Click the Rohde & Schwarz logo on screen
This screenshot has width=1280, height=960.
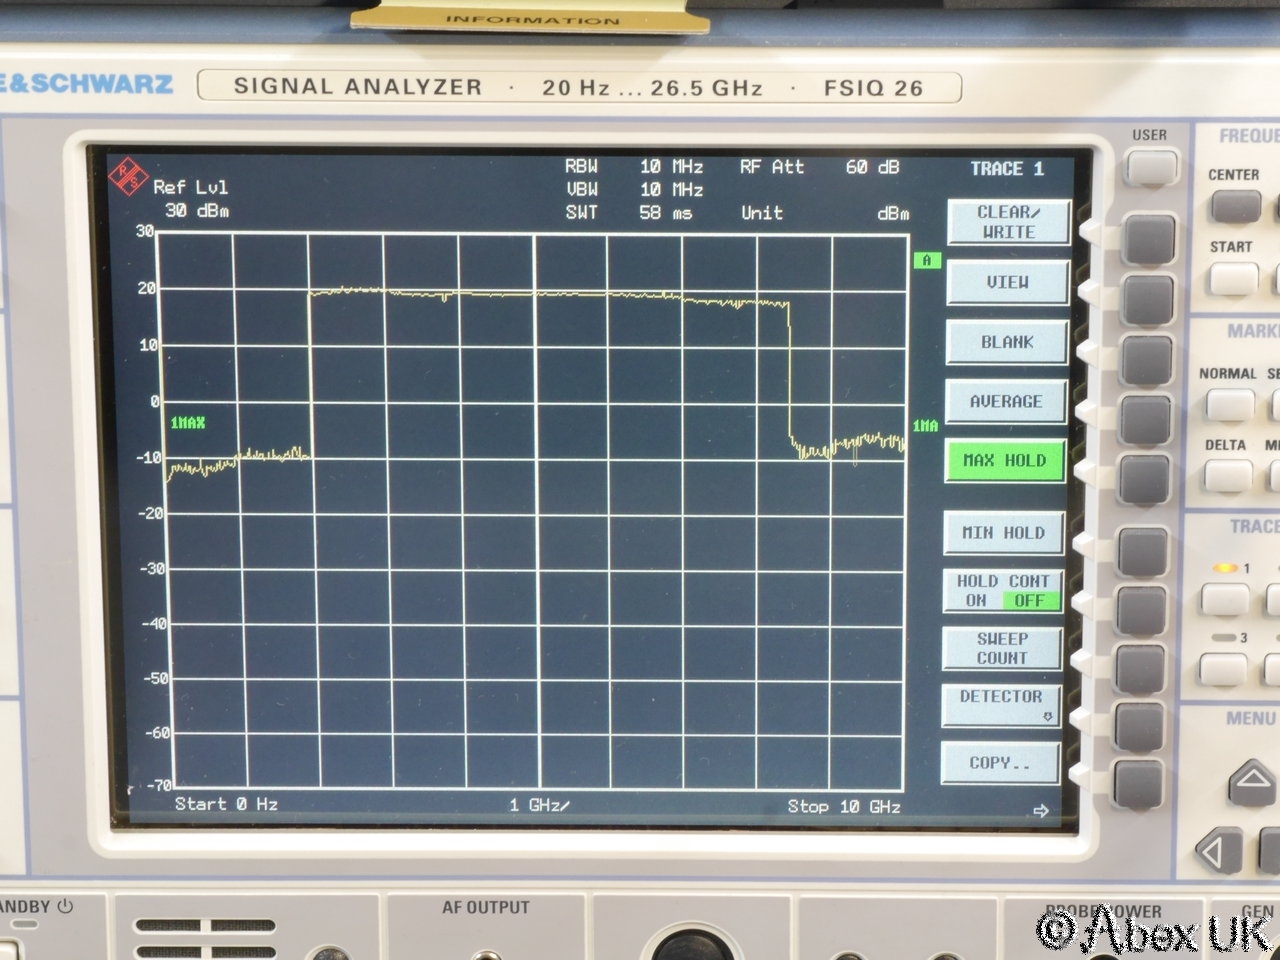point(127,177)
